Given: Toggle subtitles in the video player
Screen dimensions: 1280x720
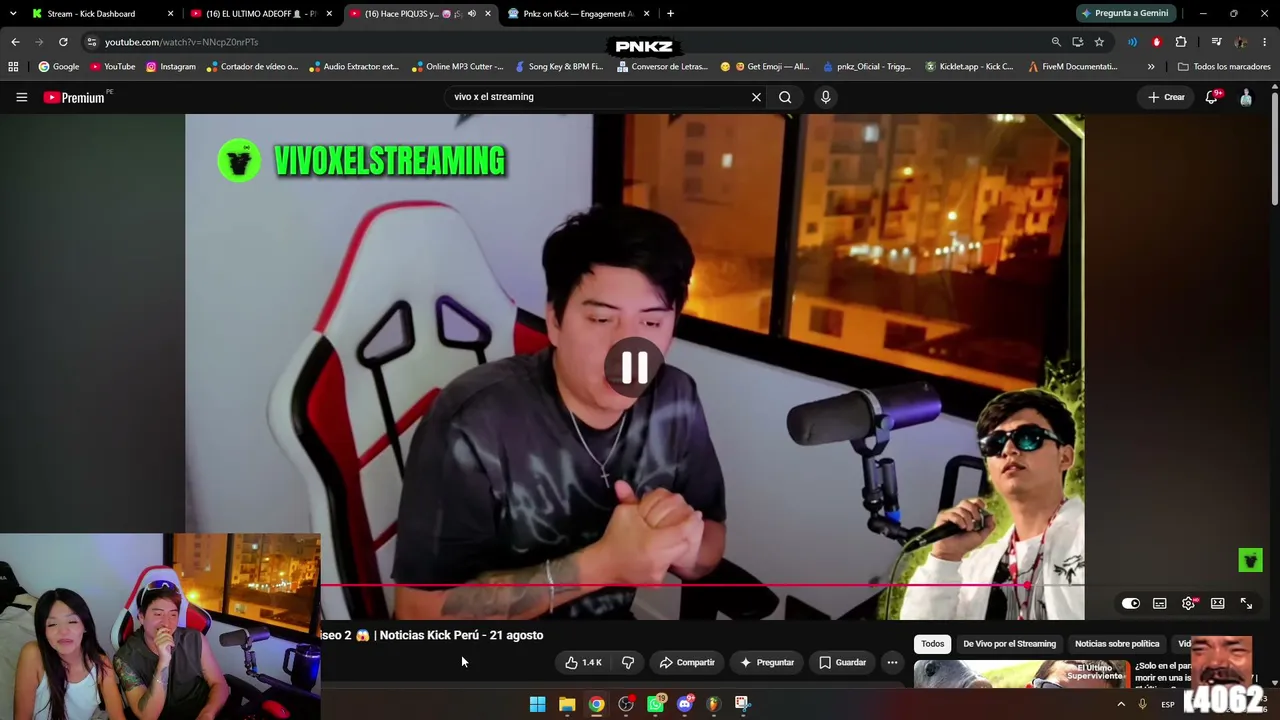Looking at the screenshot, I should tap(1159, 604).
